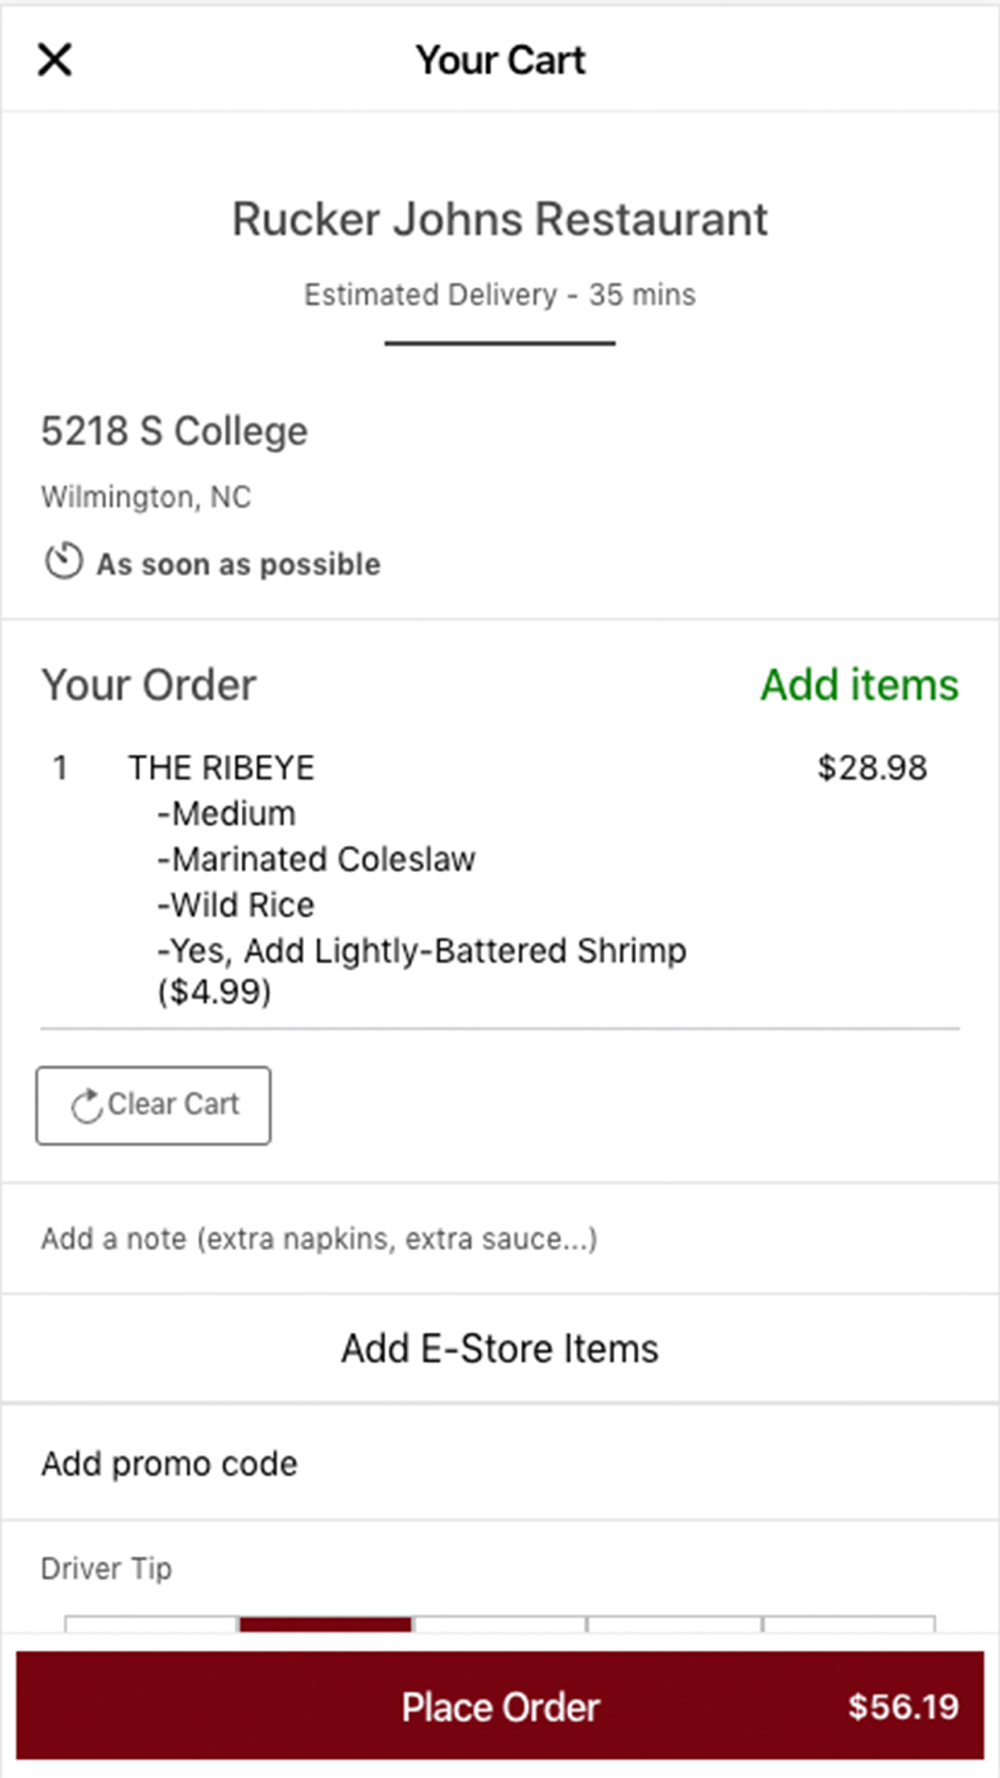This screenshot has width=1000, height=1778.
Task: Open Rucker Johns Restaurant name heading
Action: pos(500,219)
